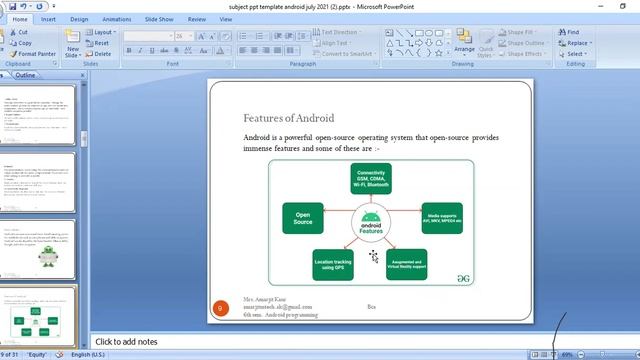This screenshot has height=360, width=640.
Task: Open Change Case dropdown
Action: [x=204, y=51]
